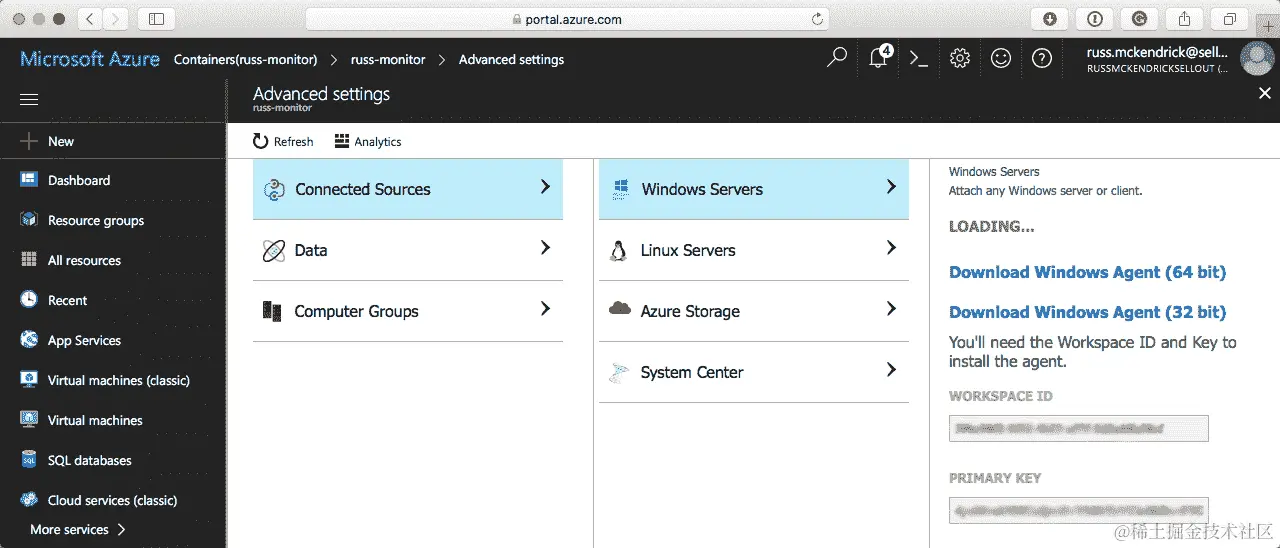Open Virtual machines from the sidebar
Viewport: 1280px width, 548px height.
click(95, 420)
